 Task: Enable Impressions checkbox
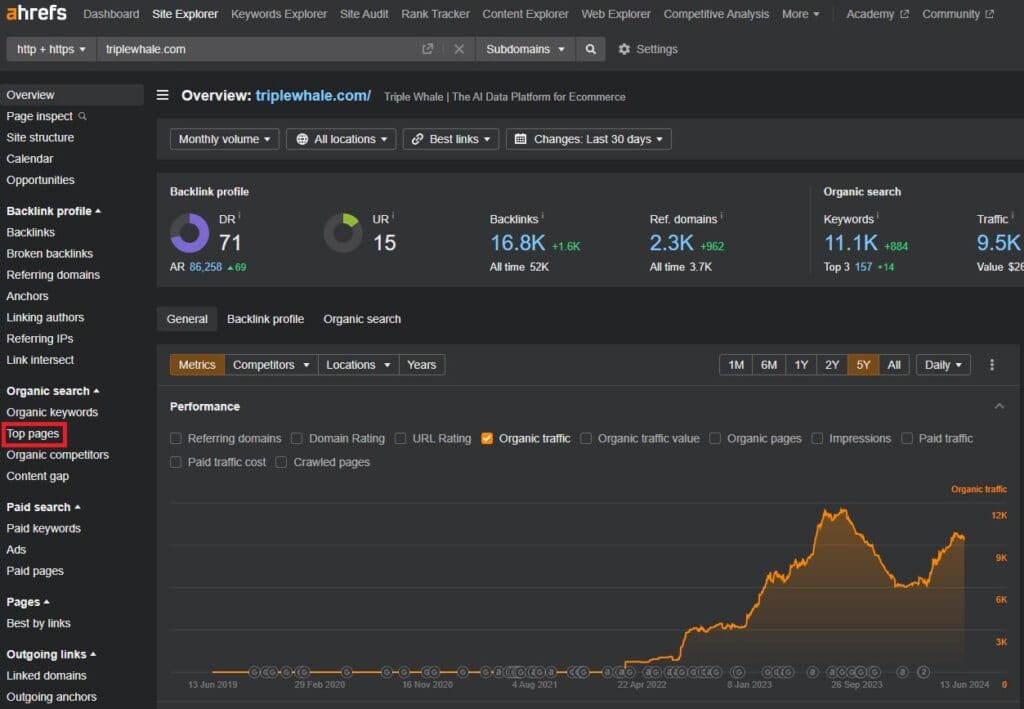pyautogui.click(x=817, y=438)
